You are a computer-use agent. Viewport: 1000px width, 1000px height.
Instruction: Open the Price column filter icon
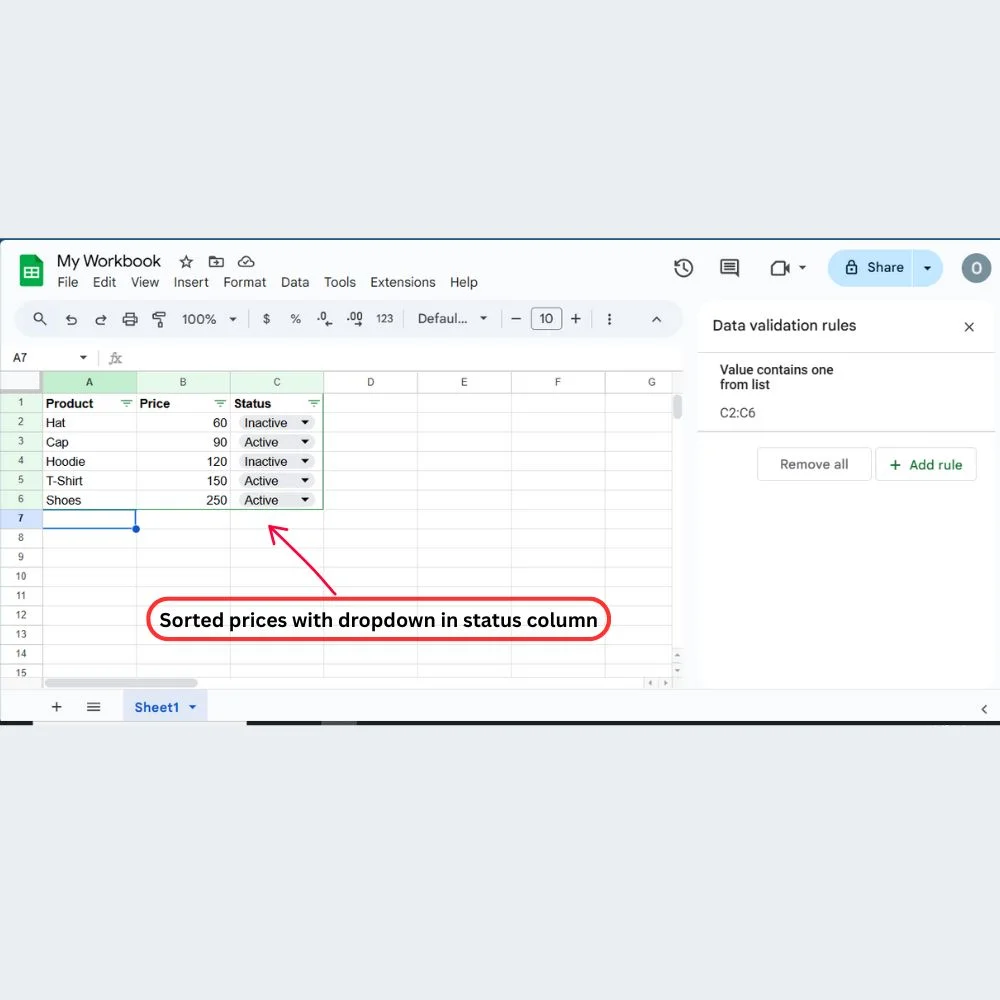pyautogui.click(x=220, y=403)
